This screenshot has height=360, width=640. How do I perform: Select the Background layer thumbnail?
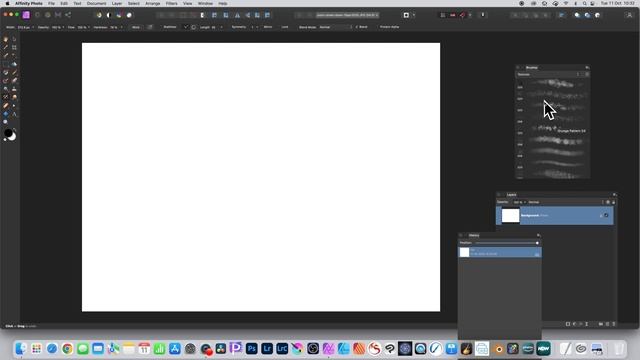click(510, 216)
